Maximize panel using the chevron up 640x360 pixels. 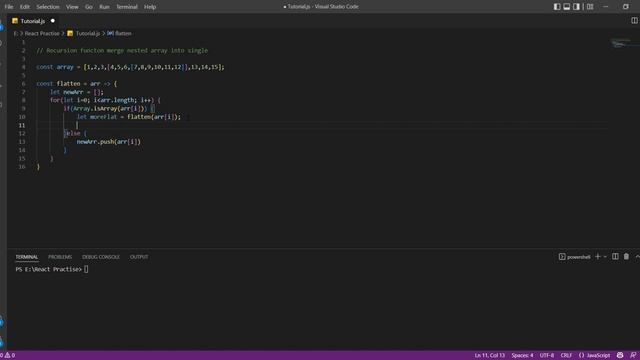tap(637, 257)
